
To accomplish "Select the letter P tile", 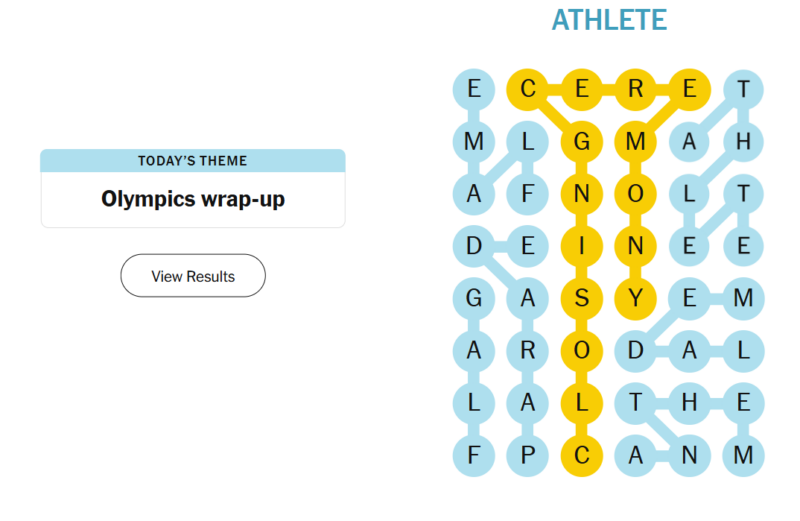I will tap(527, 455).
